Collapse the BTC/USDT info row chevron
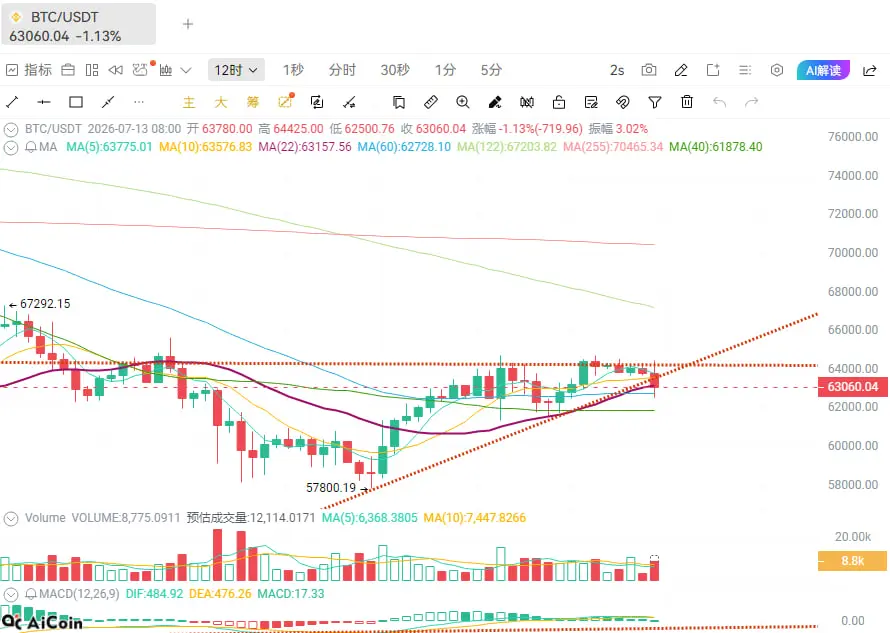The height and width of the screenshot is (633, 890). (10, 129)
